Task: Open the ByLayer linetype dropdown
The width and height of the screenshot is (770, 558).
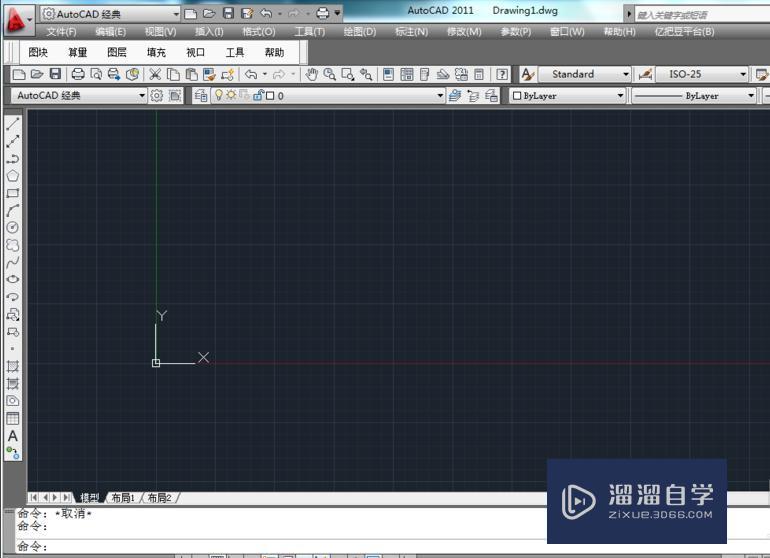Action: [x=751, y=95]
